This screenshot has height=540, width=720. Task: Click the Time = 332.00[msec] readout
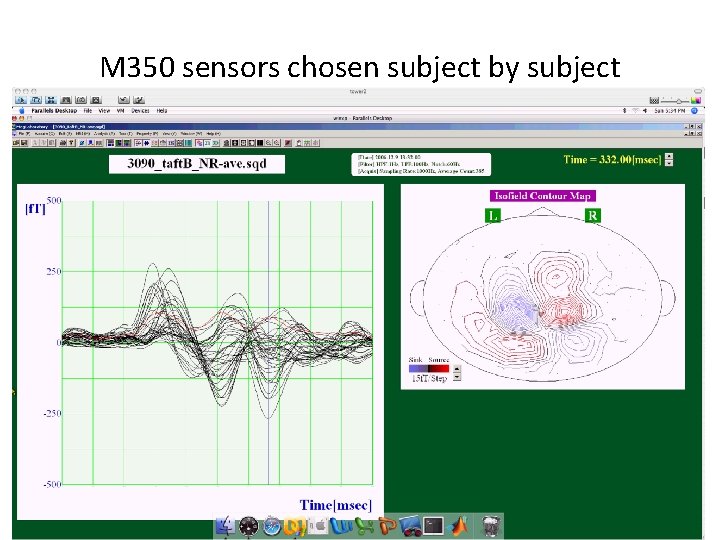[613, 160]
